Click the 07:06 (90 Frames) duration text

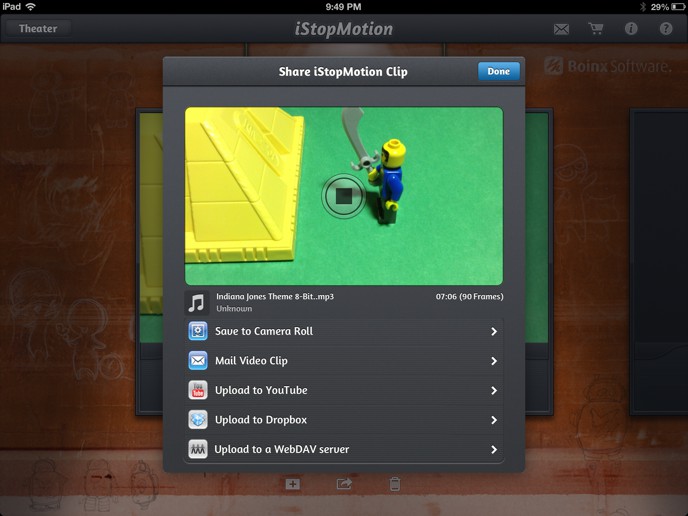click(469, 297)
